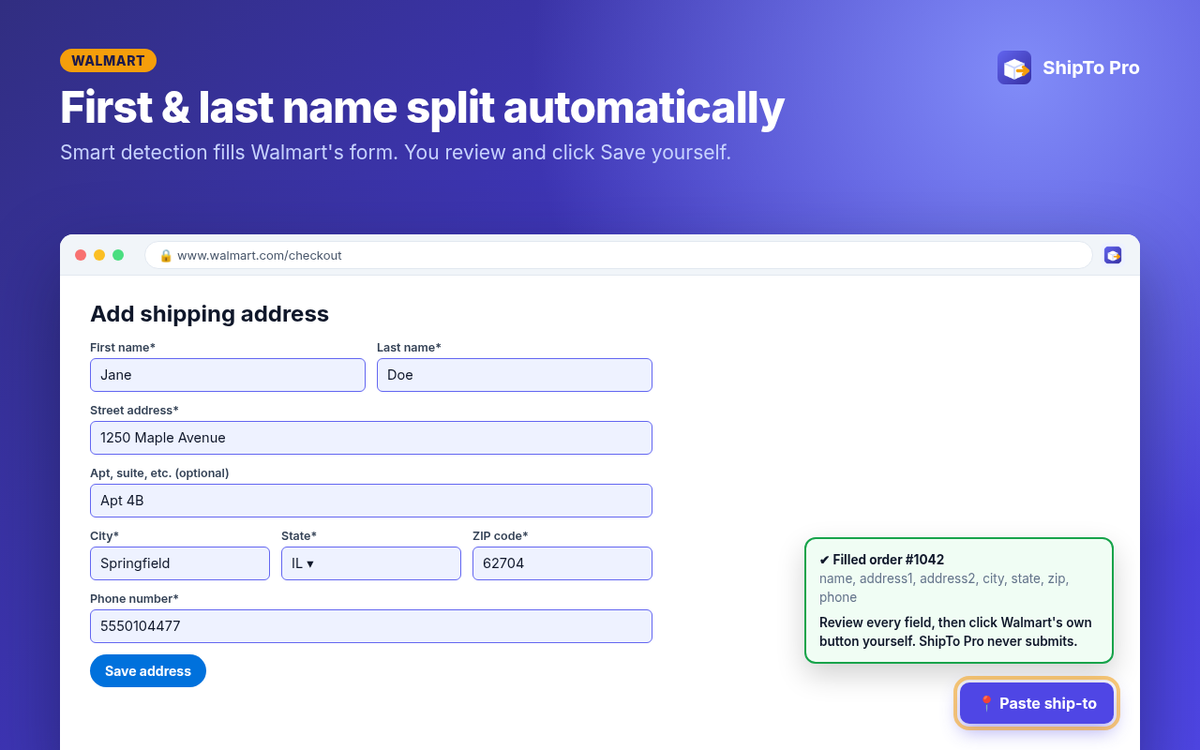The height and width of the screenshot is (750, 1200).
Task: Click the ZIP code field 62704
Action: 562,563
